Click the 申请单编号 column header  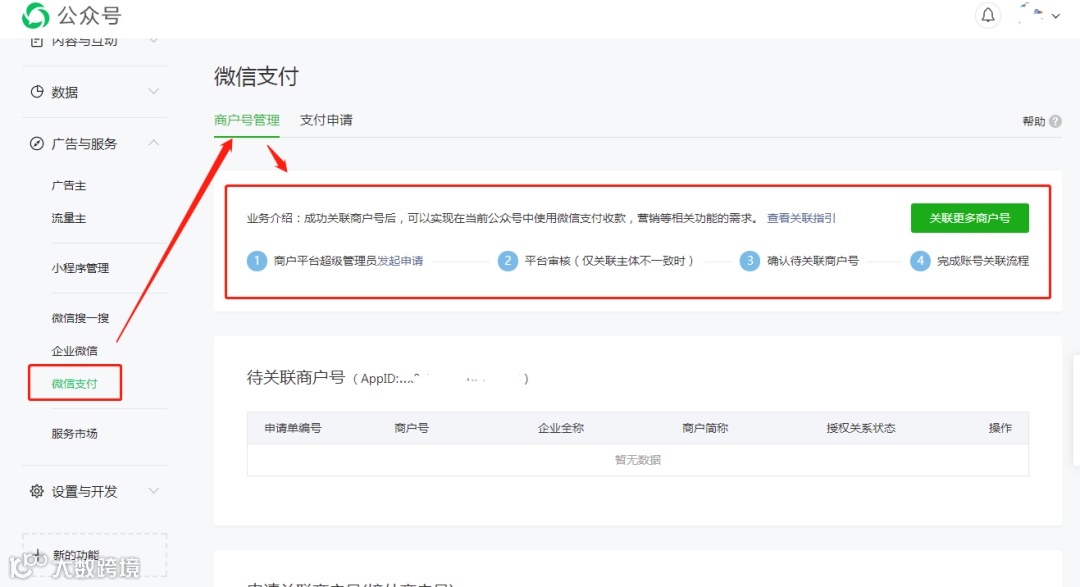pos(293,428)
